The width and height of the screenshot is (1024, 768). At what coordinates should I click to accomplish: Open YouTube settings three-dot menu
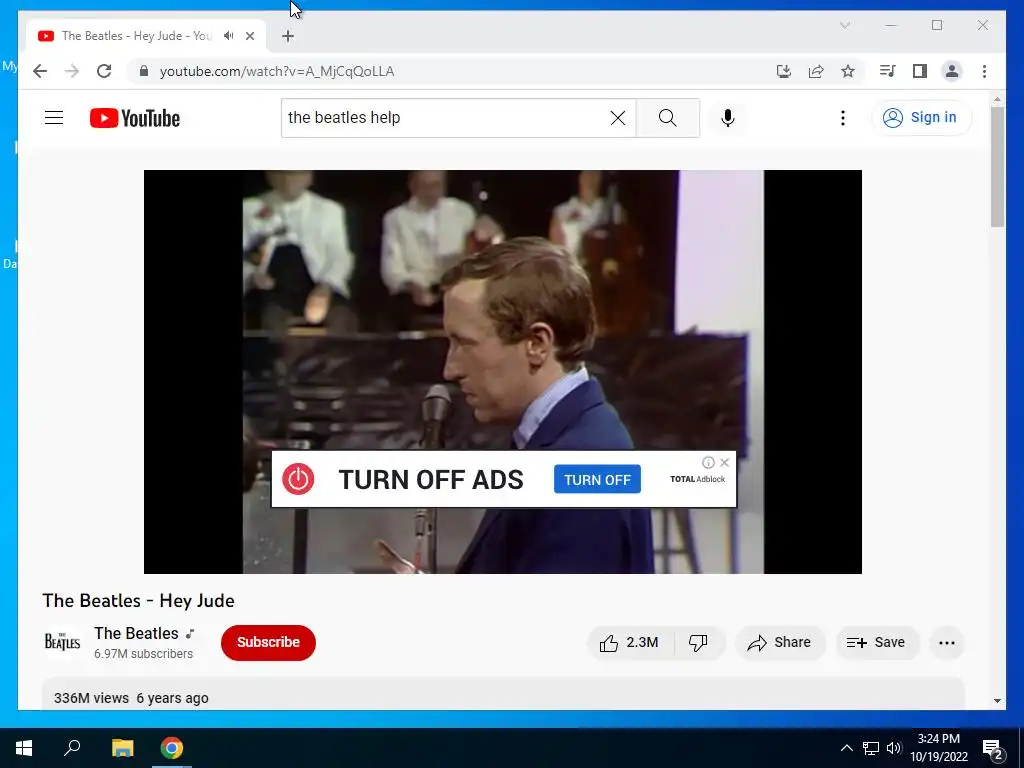(x=842, y=118)
